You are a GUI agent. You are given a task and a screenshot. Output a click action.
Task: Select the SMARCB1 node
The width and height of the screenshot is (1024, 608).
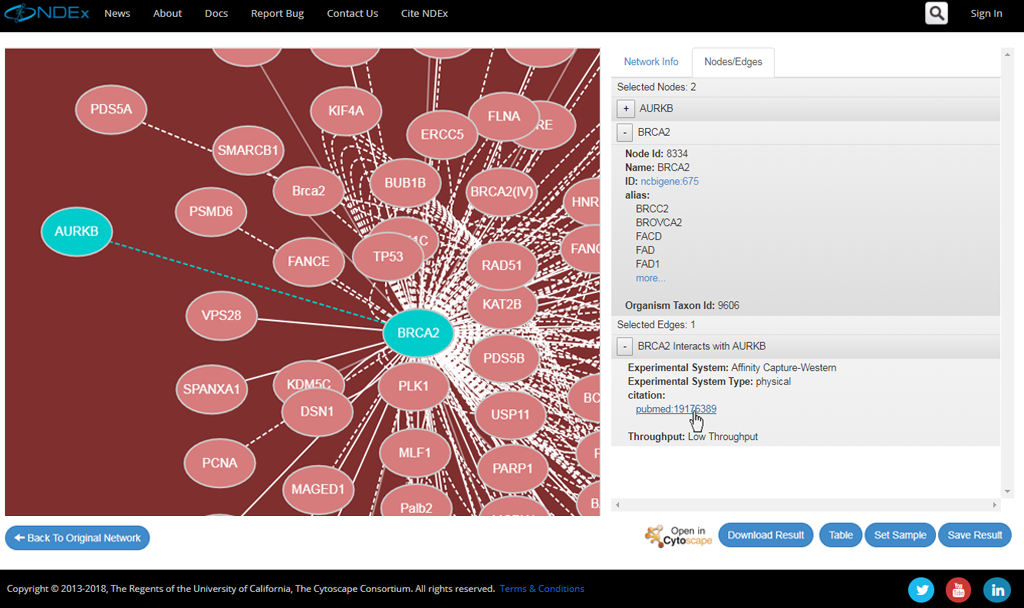coord(248,150)
